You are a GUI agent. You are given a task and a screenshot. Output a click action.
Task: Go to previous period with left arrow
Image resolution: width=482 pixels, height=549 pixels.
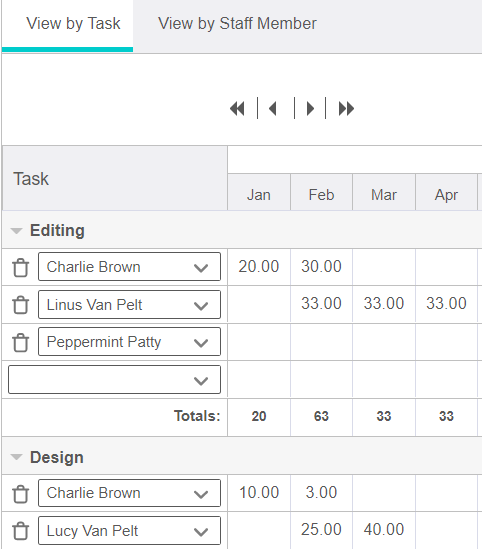(273, 109)
